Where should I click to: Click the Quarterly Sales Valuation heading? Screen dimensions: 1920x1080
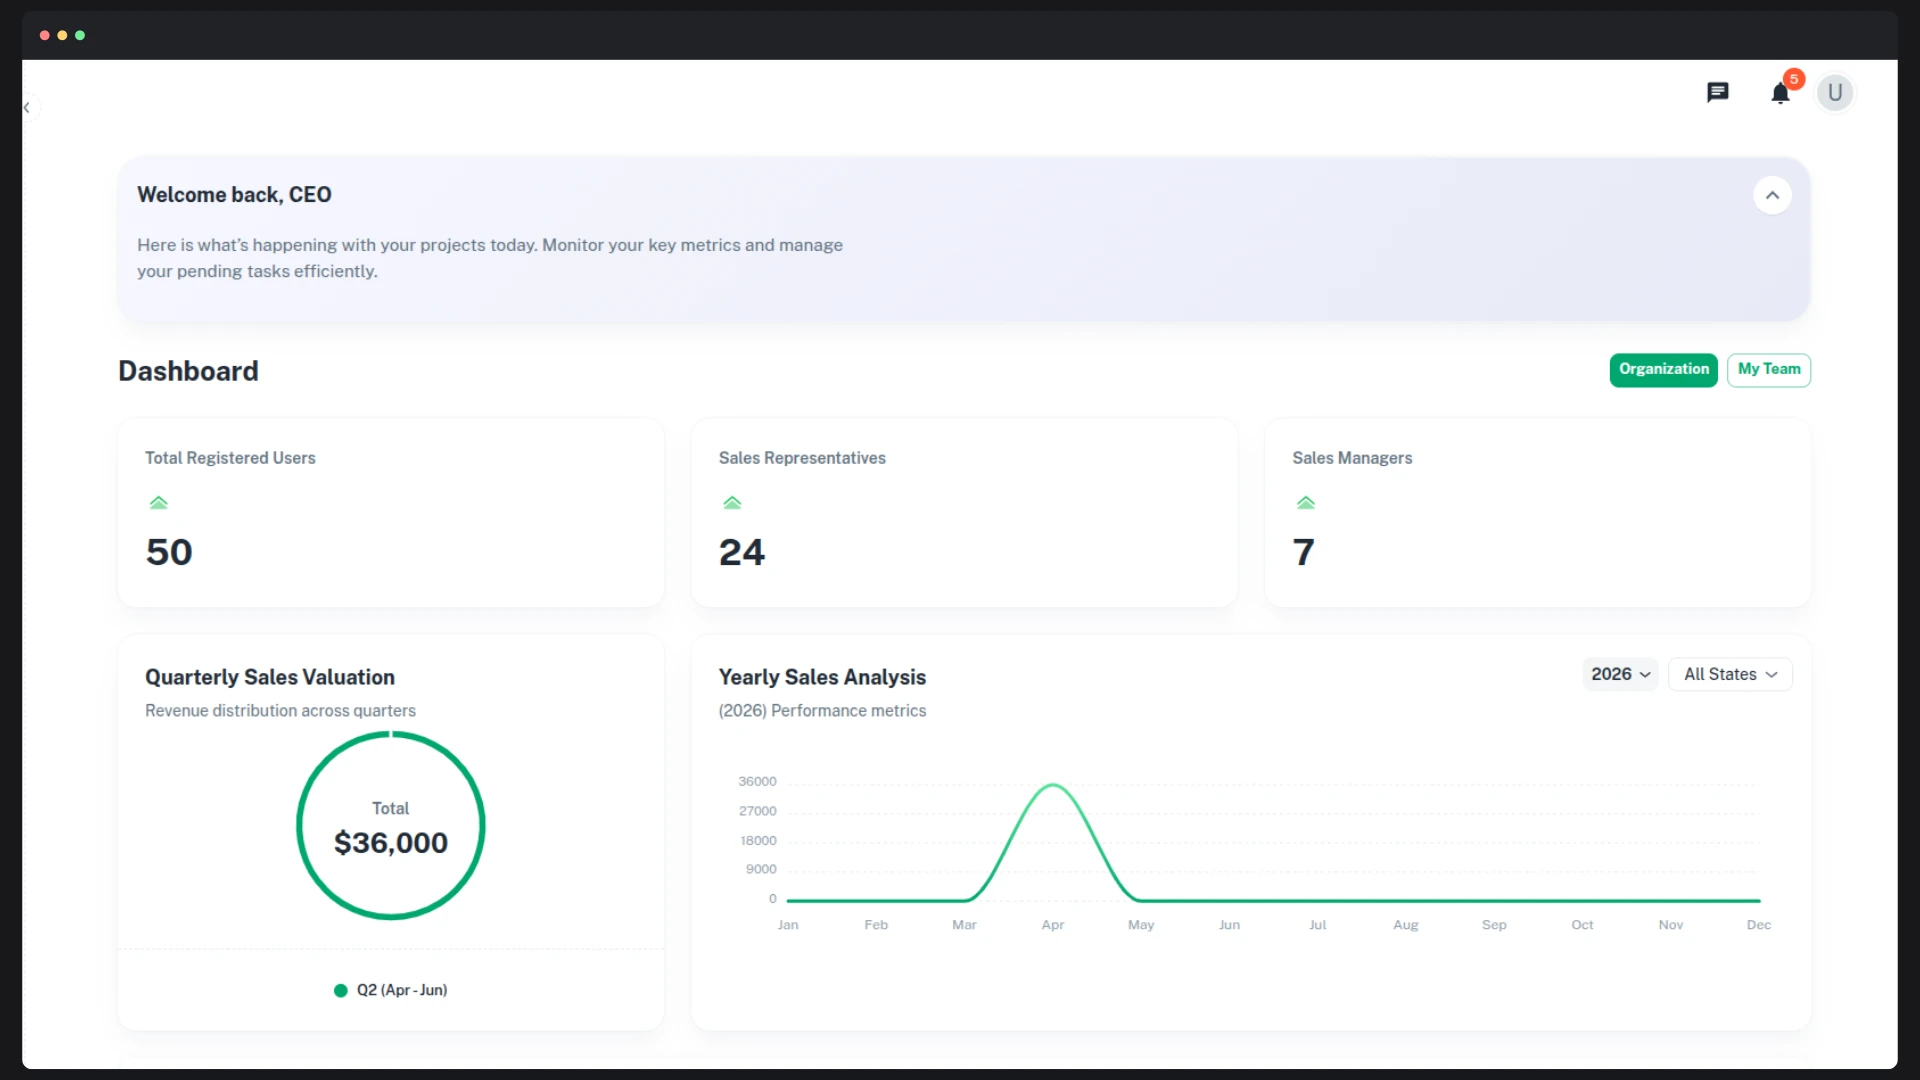[270, 677]
